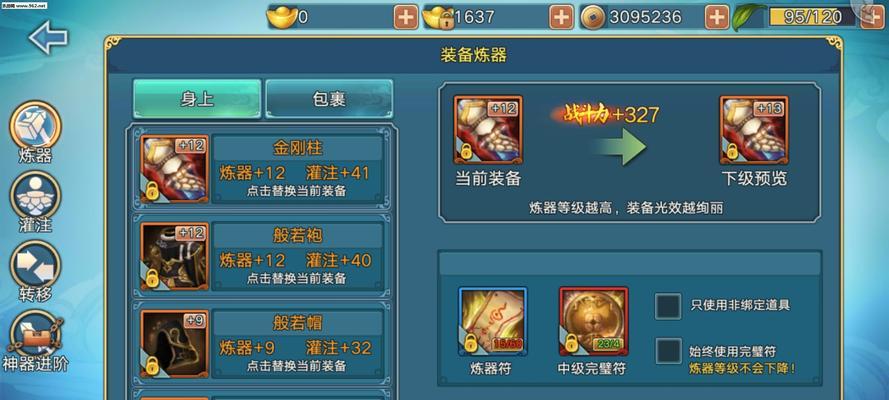Viewport: 889px width, 400px height.
Task: Enable 始终使用完璧符 checkbox
Action: (668, 351)
